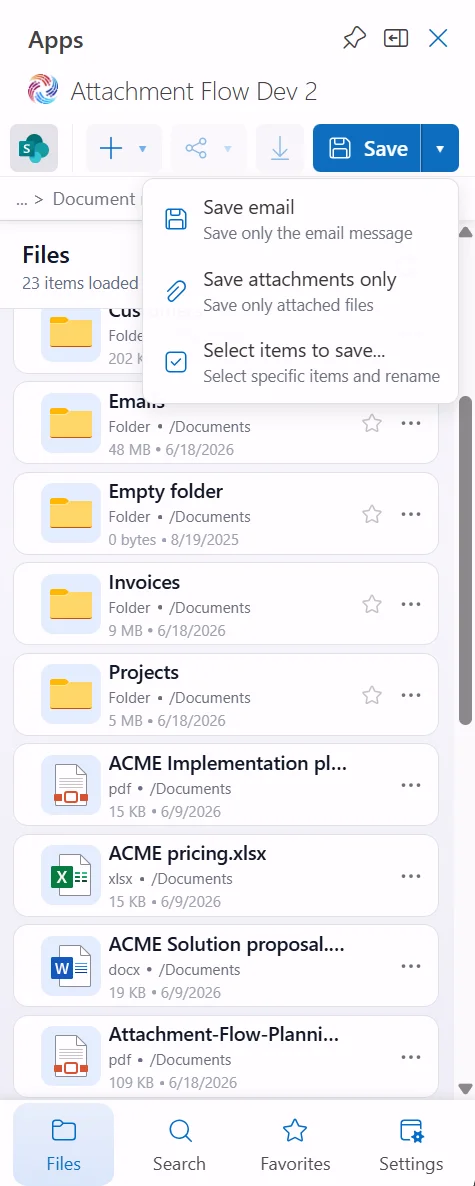Switch to the Search tab
The image size is (475, 1186).
[x=179, y=1144]
